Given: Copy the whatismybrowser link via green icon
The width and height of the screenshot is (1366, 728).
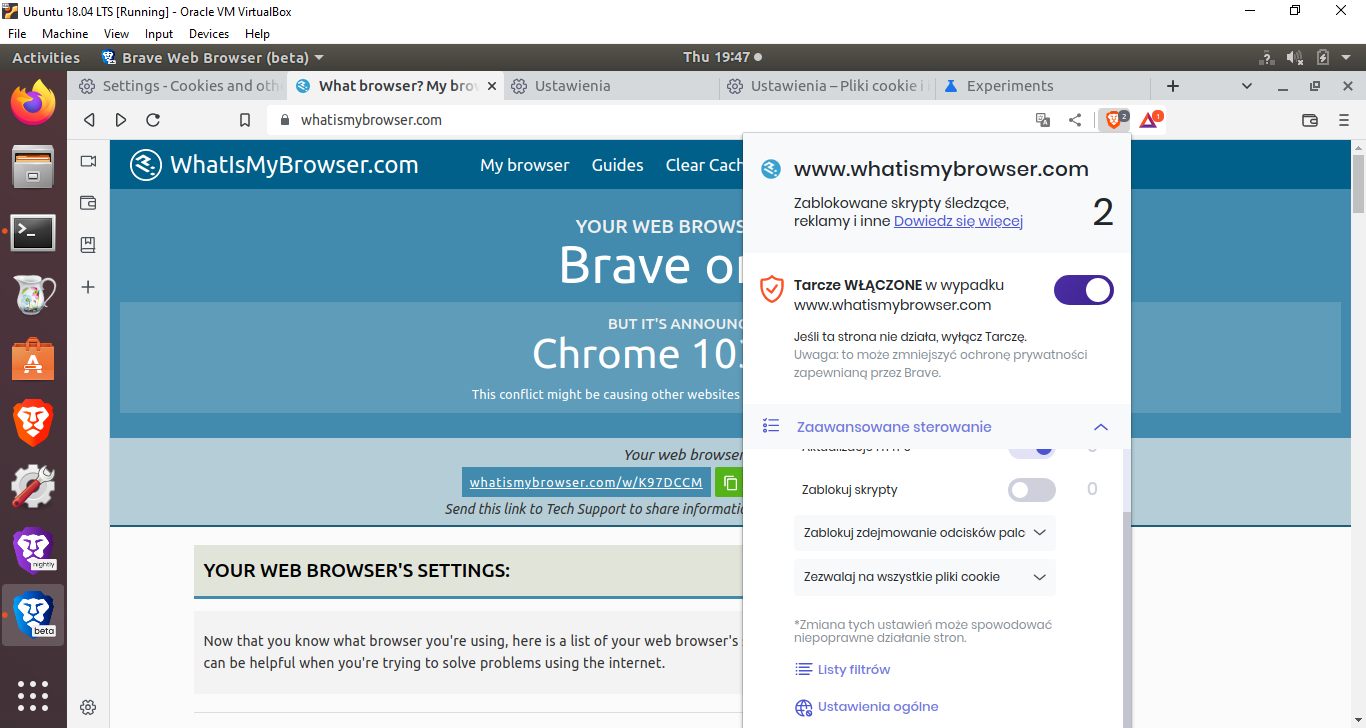Looking at the screenshot, I should point(729,482).
